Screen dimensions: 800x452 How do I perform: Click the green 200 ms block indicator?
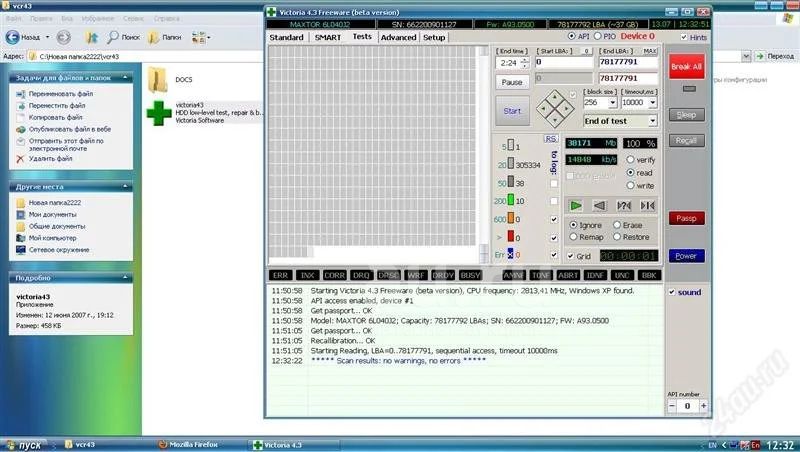(x=511, y=200)
